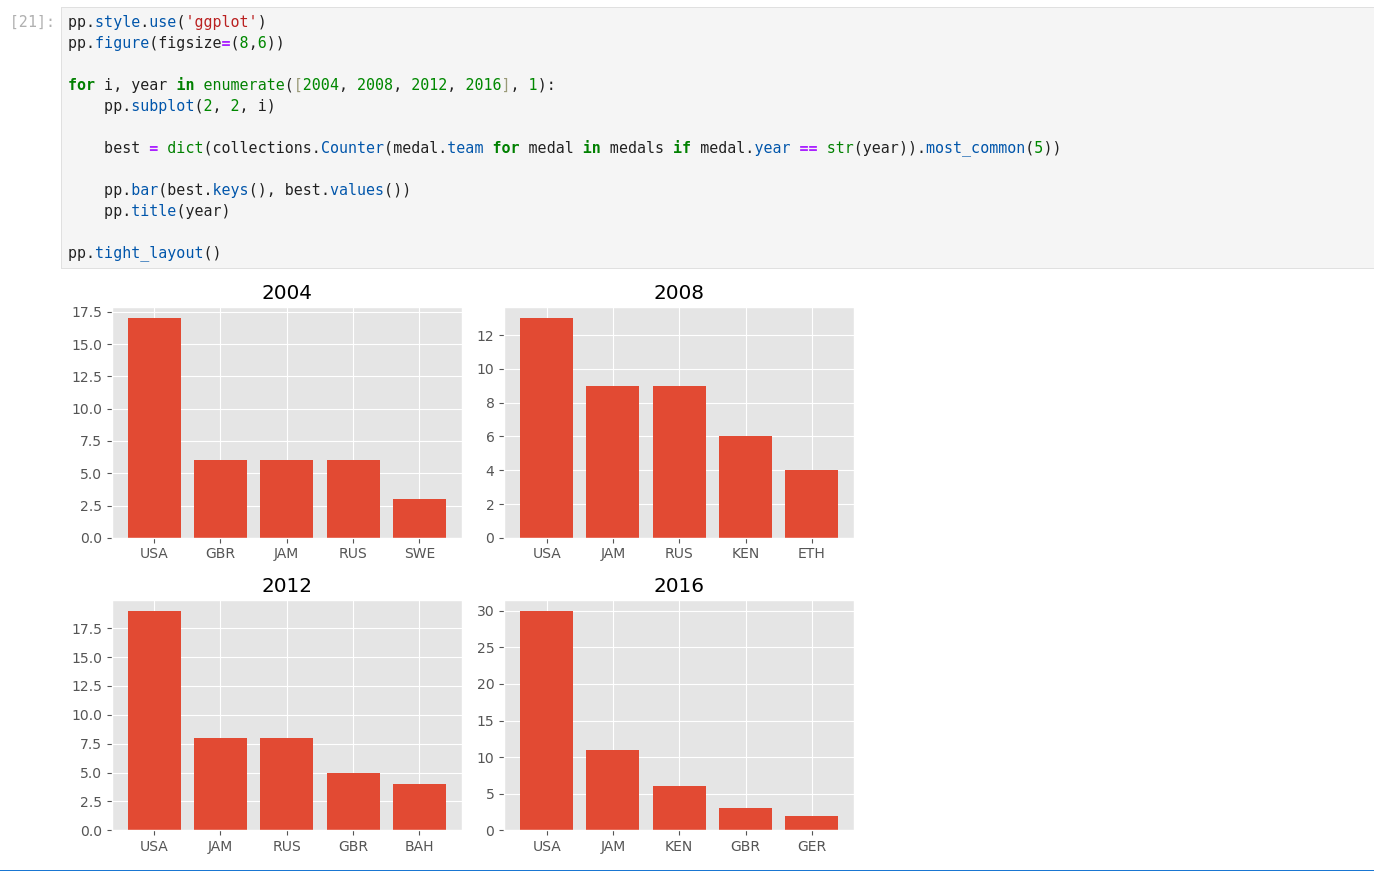This screenshot has width=1374, height=871.
Task: Select the USA bar in the 2004 chart
Action: click(154, 428)
